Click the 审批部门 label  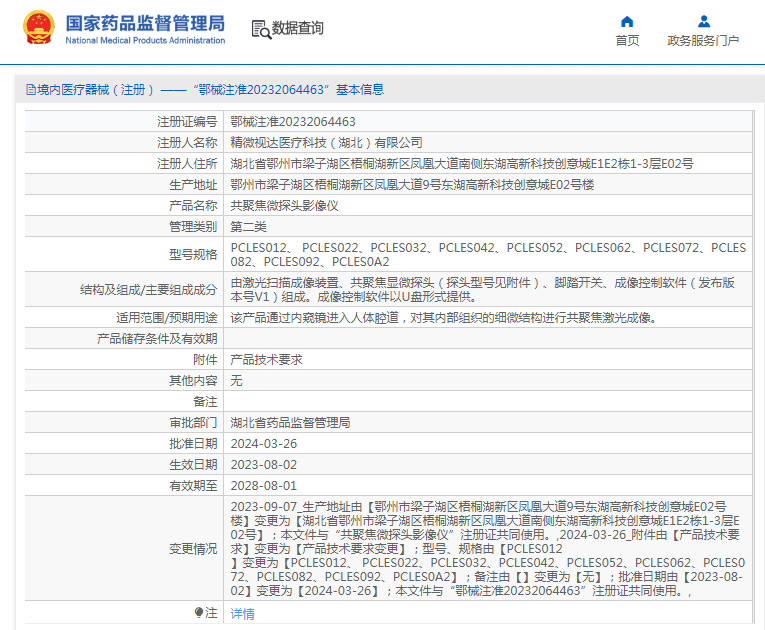tap(193, 422)
